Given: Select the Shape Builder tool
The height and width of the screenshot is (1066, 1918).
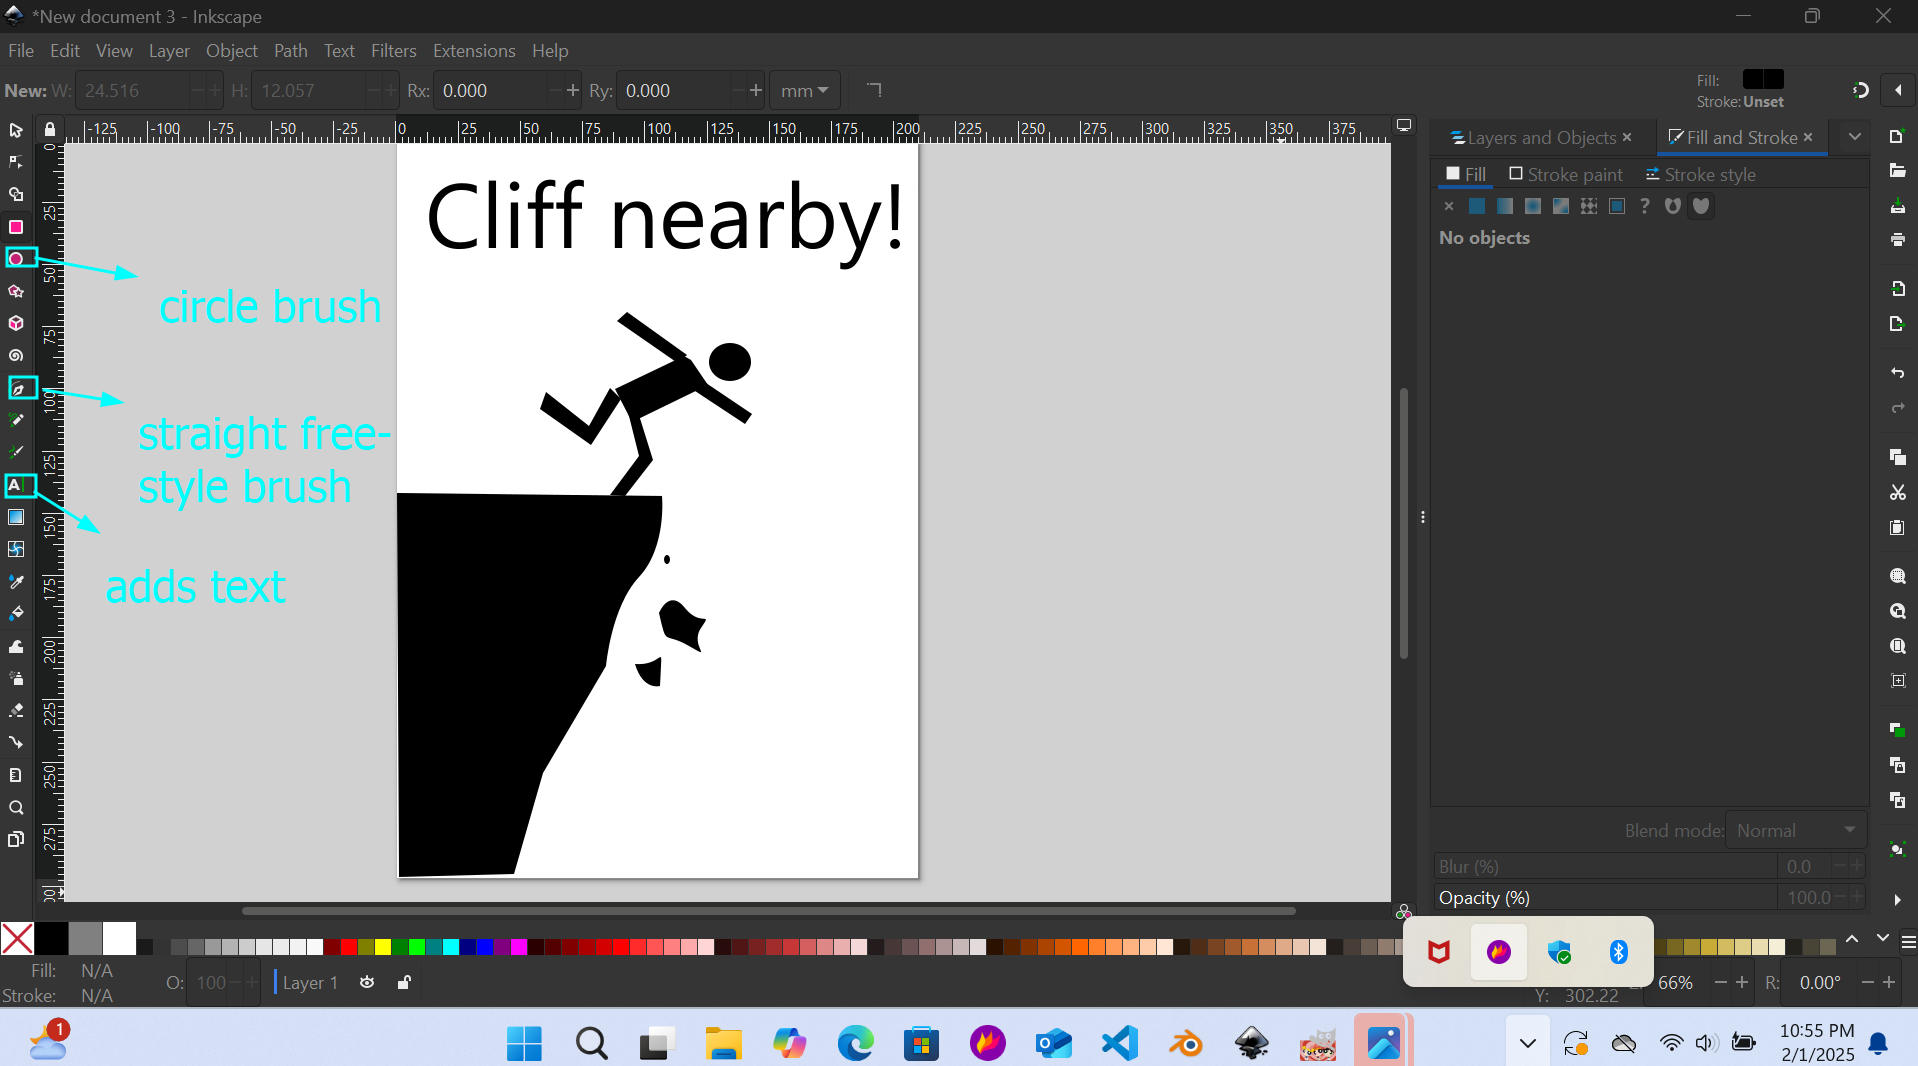Looking at the screenshot, I should tap(16, 194).
